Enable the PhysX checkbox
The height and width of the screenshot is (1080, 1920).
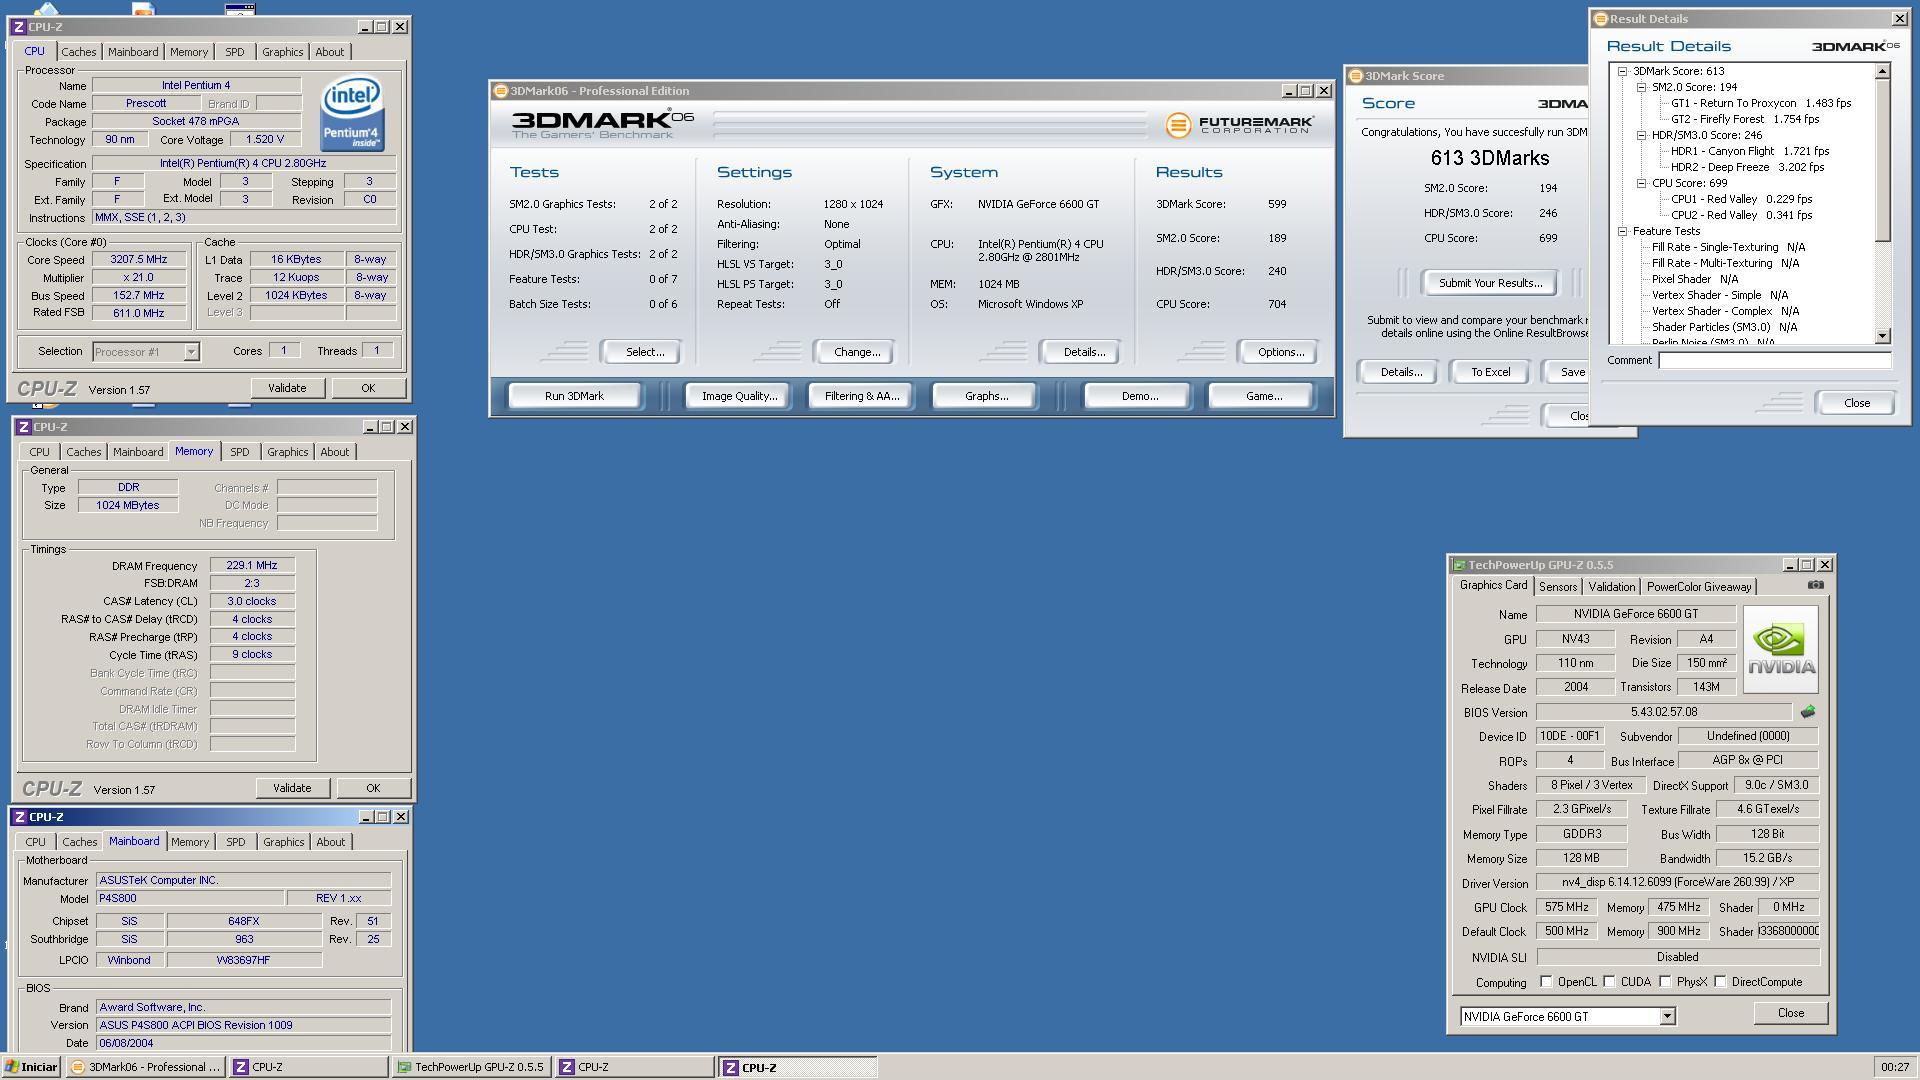(1665, 982)
